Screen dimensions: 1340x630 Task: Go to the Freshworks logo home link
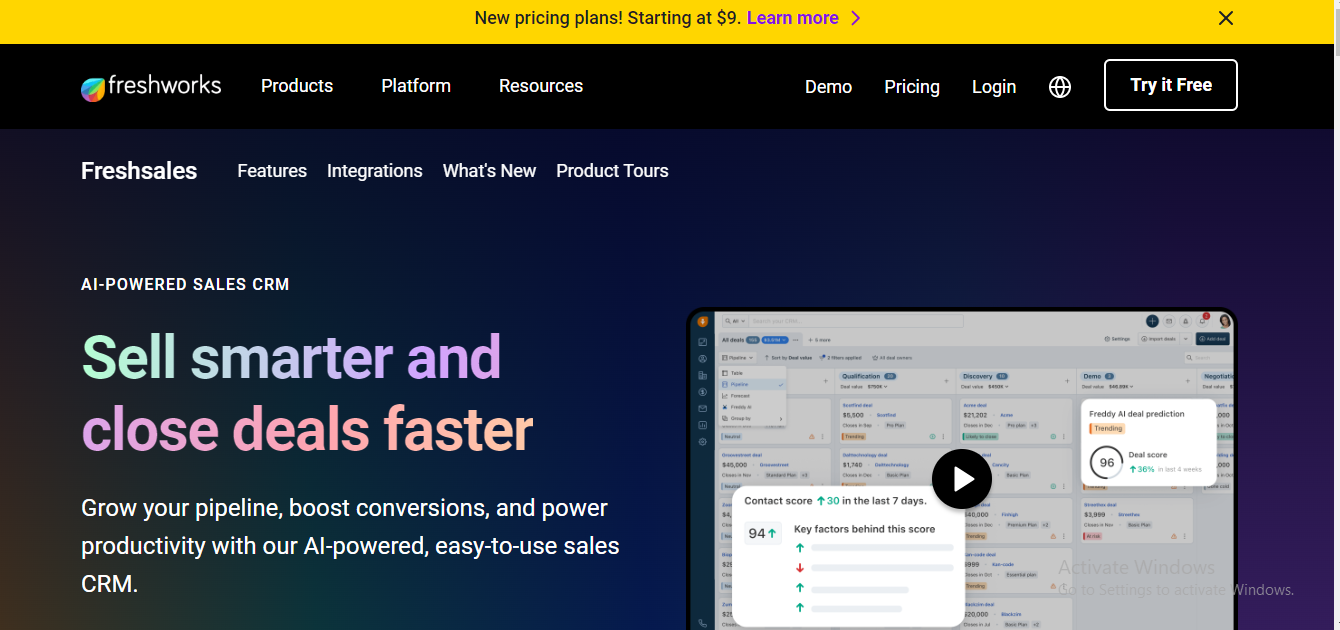pyautogui.click(x=151, y=87)
